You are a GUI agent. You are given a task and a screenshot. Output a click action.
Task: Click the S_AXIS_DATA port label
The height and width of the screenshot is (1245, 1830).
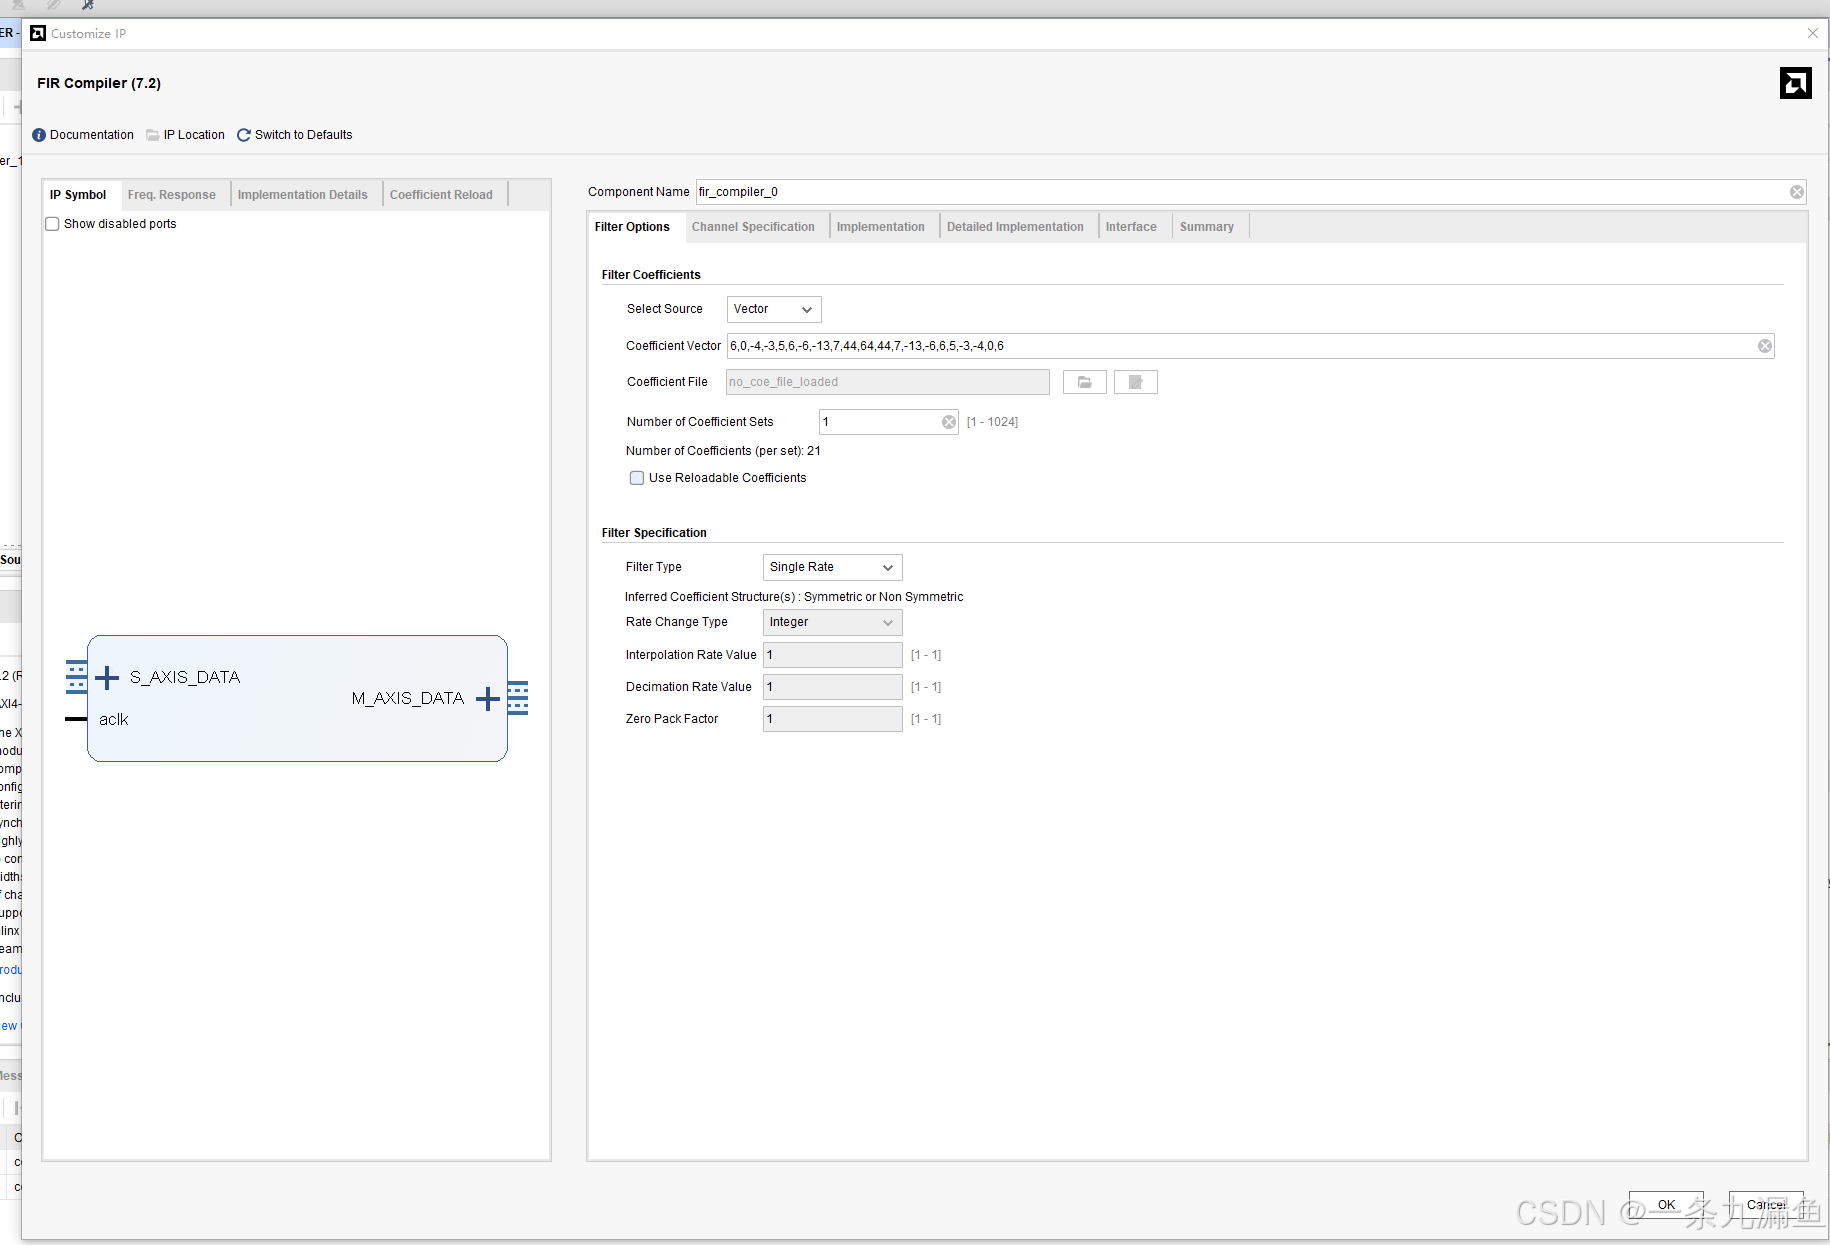click(185, 677)
